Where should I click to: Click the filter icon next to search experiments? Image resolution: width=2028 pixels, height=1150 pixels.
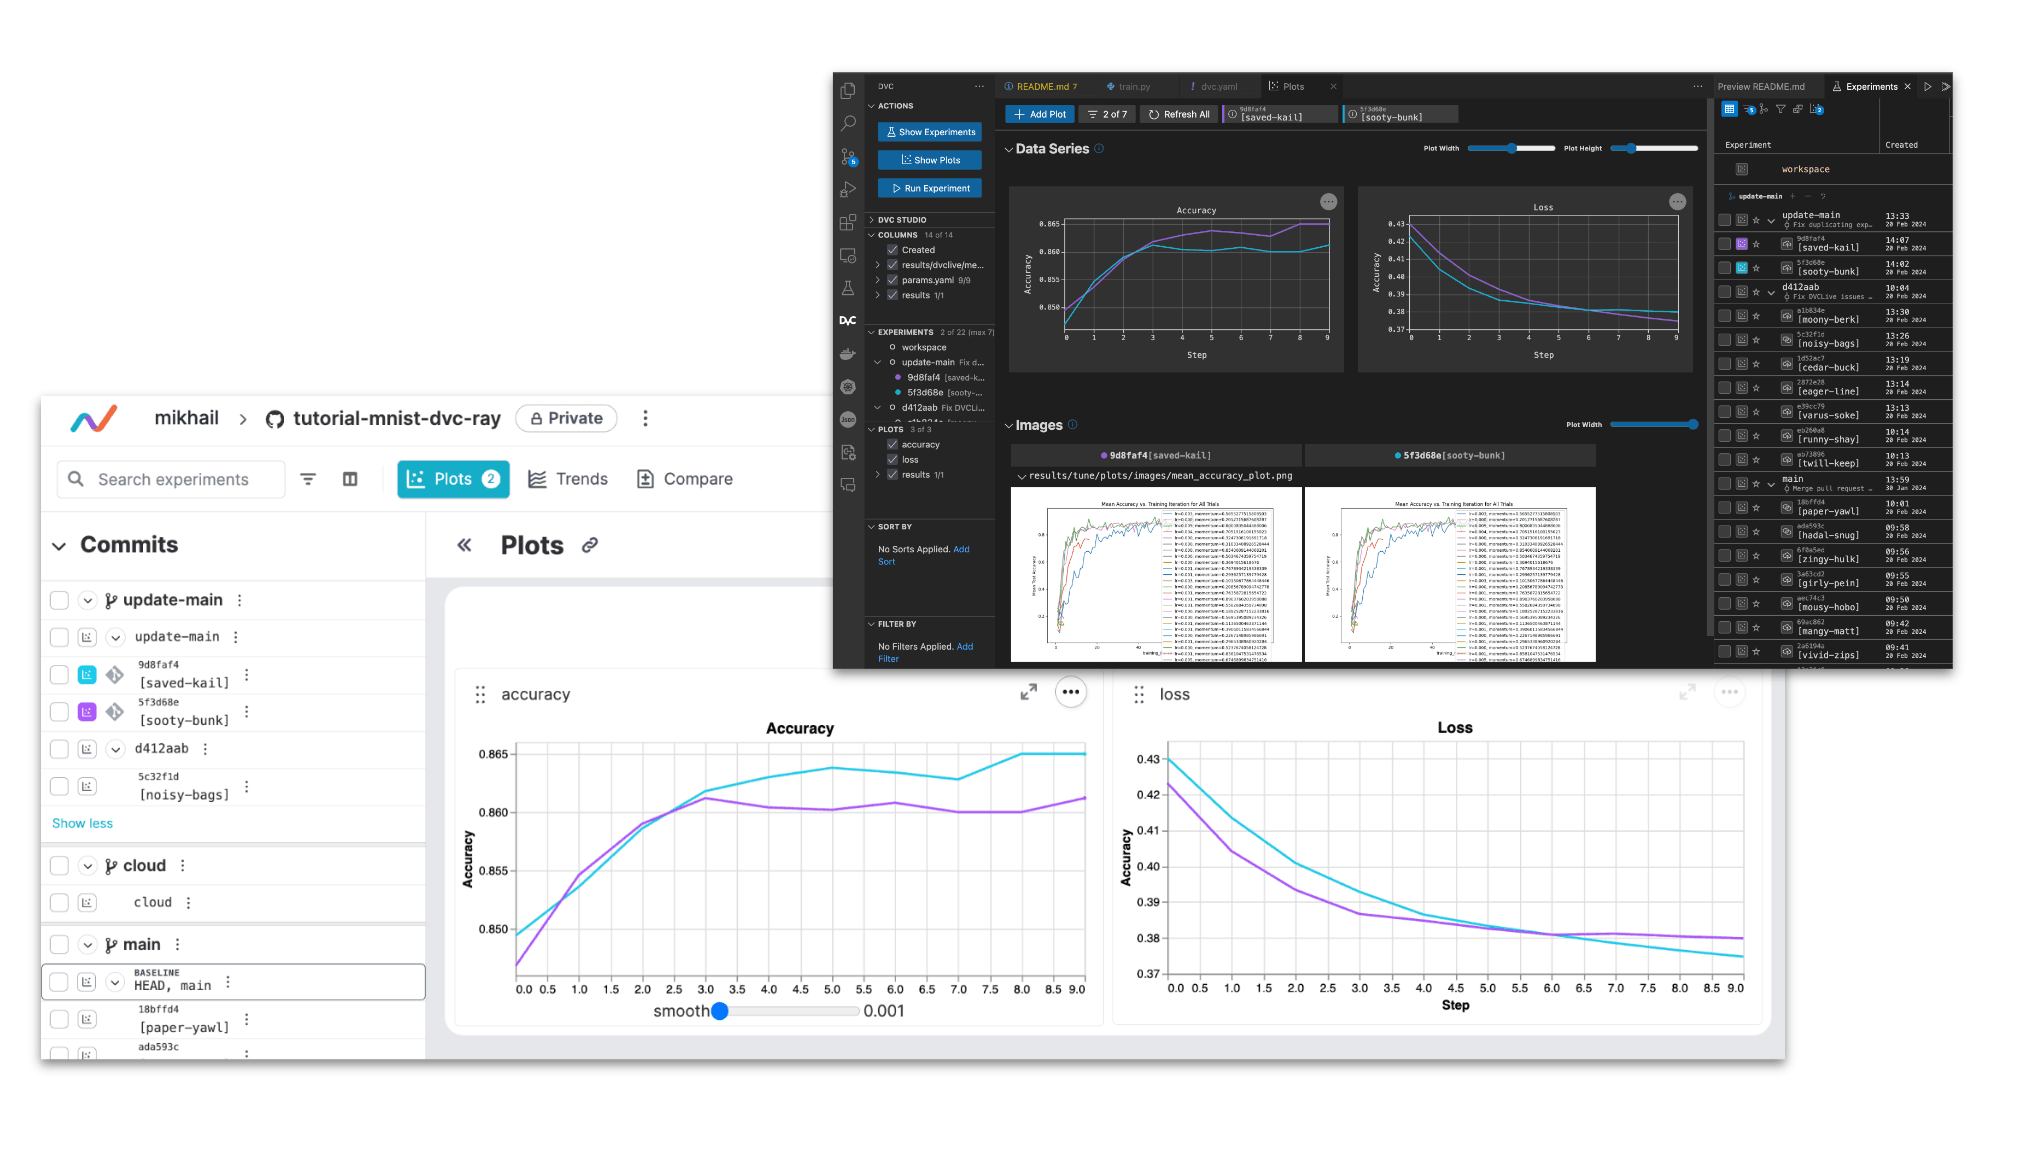click(308, 480)
